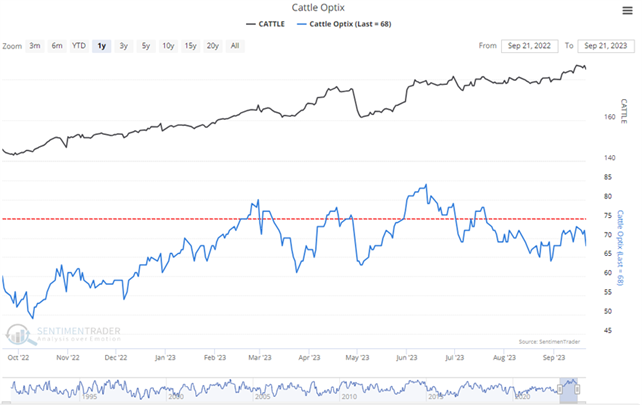Set the zoom to 5y
The image size is (642, 405).
click(x=145, y=46)
